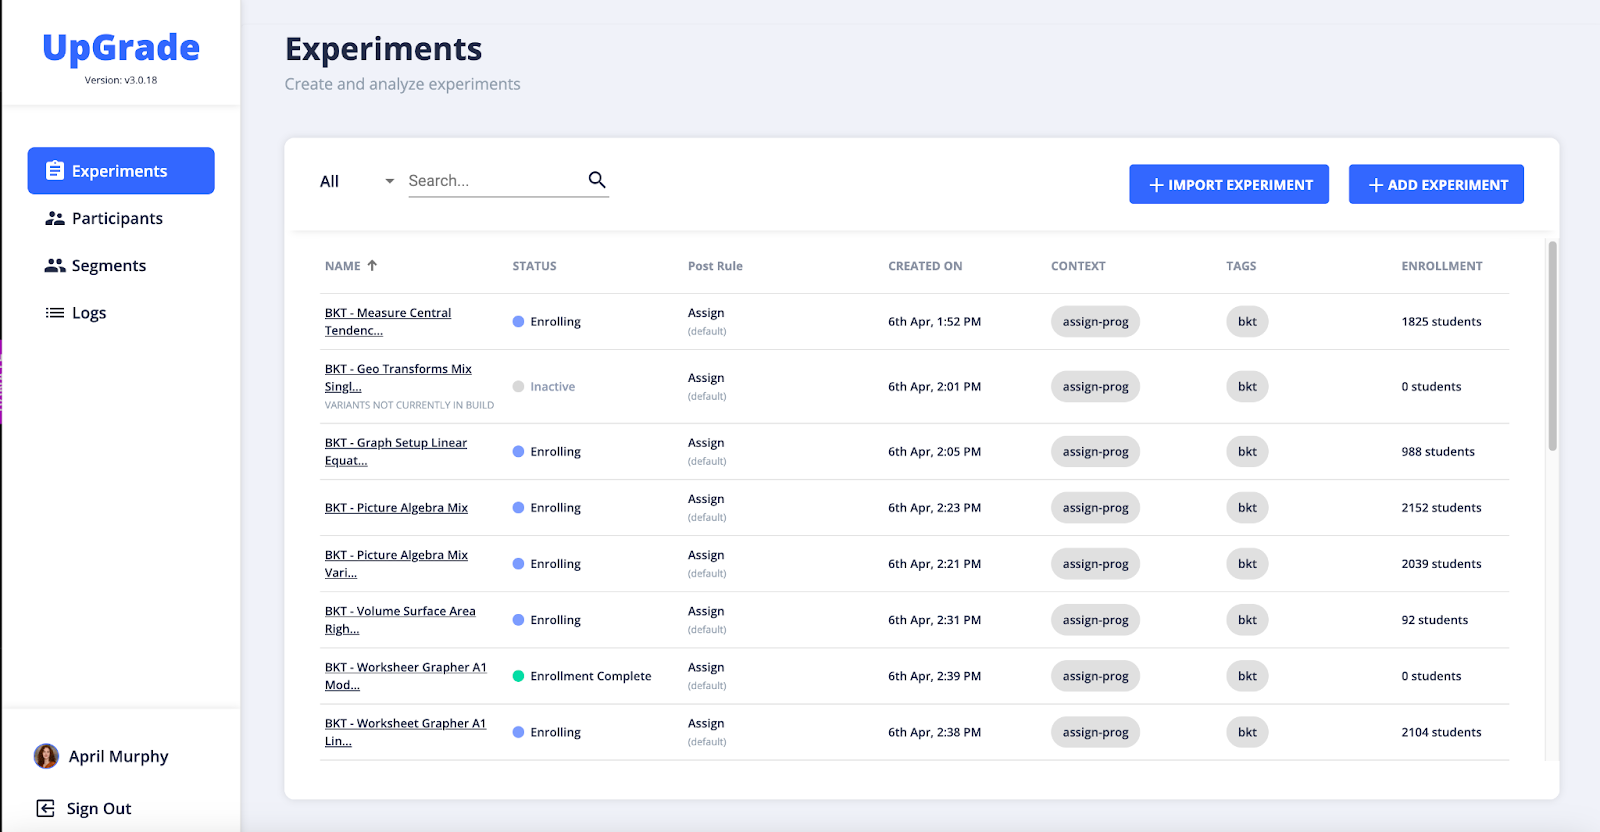Click the 92 students enrollment value
1600x832 pixels.
(1434, 620)
